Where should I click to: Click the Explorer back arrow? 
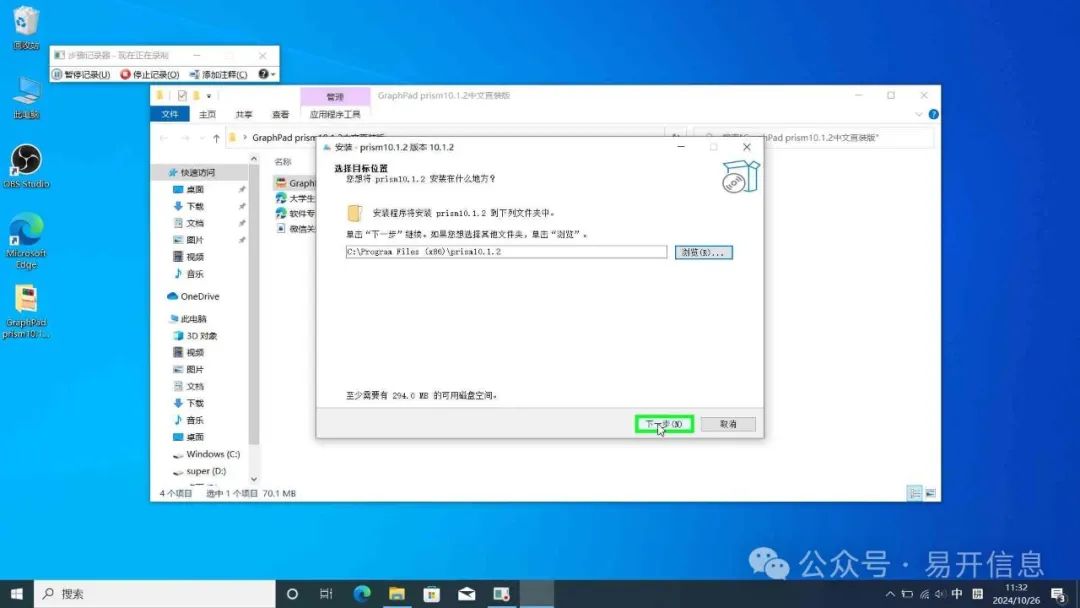(x=164, y=138)
